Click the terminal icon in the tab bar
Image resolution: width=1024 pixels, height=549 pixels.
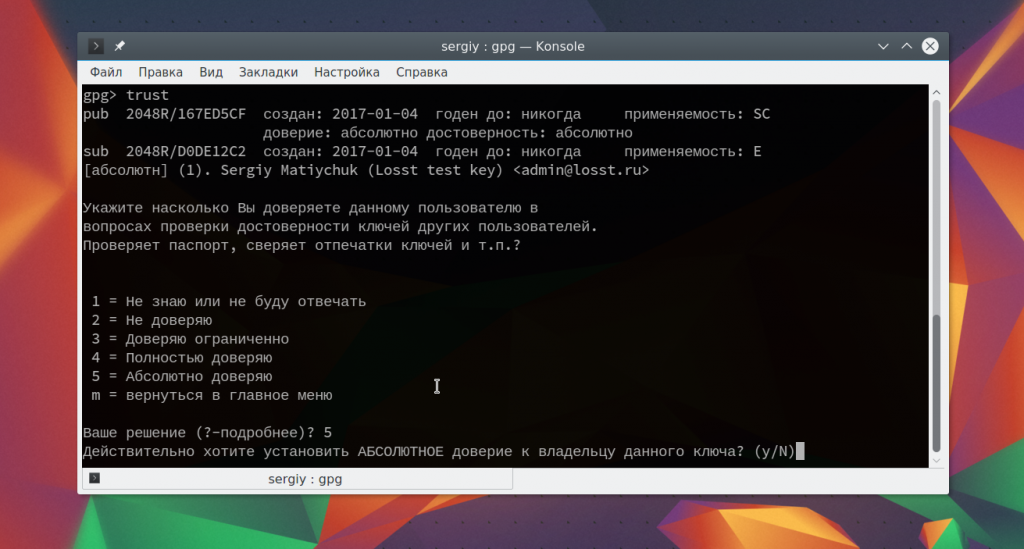(95, 478)
